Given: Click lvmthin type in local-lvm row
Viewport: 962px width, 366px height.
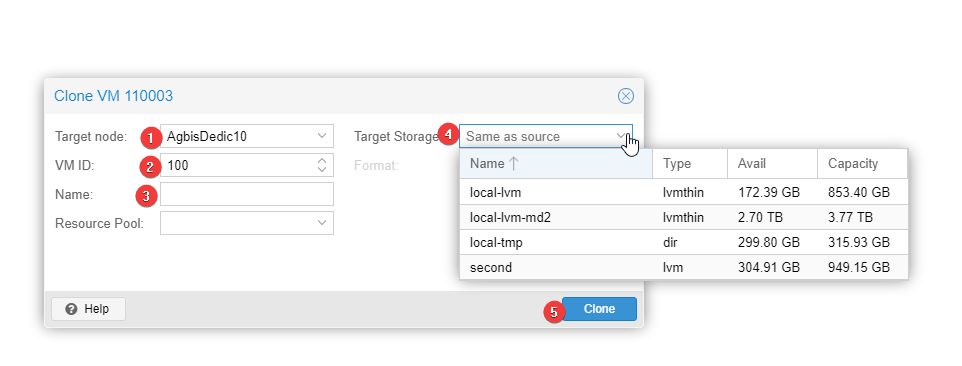Looking at the screenshot, I should click(x=690, y=192).
